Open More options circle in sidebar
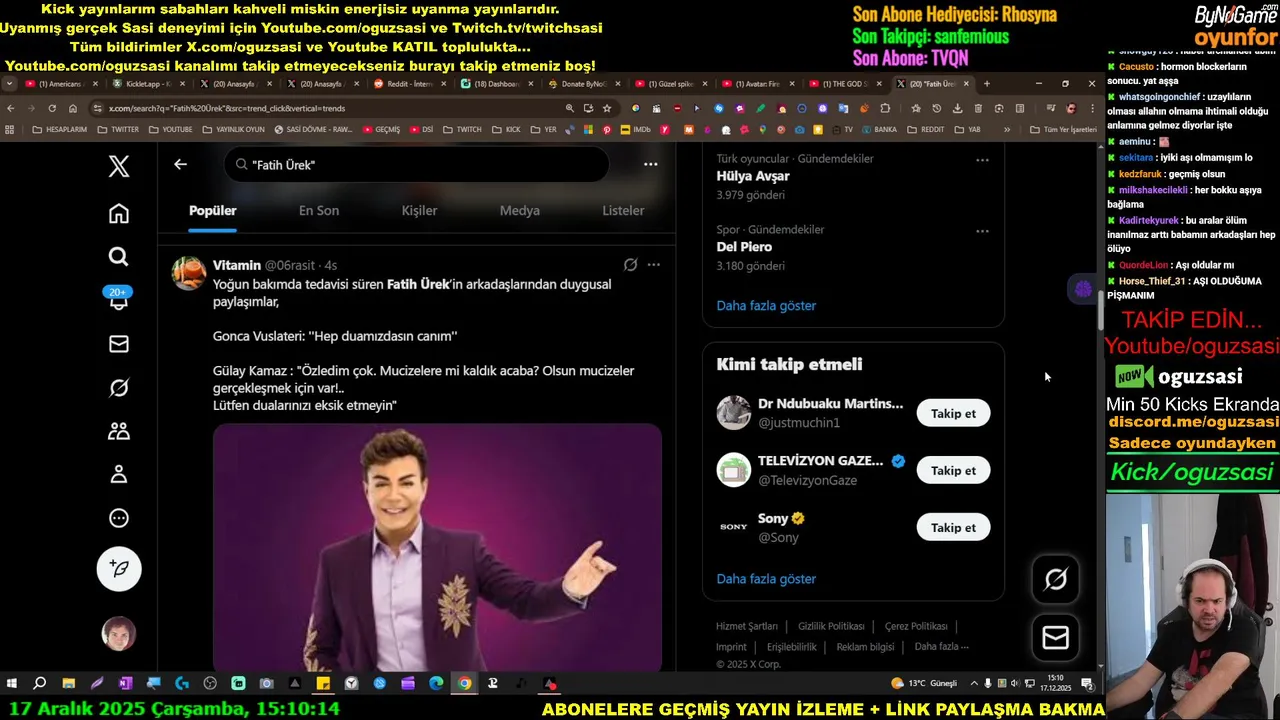The height and width of the screenshot is (720, 1280). coord(119,518)
